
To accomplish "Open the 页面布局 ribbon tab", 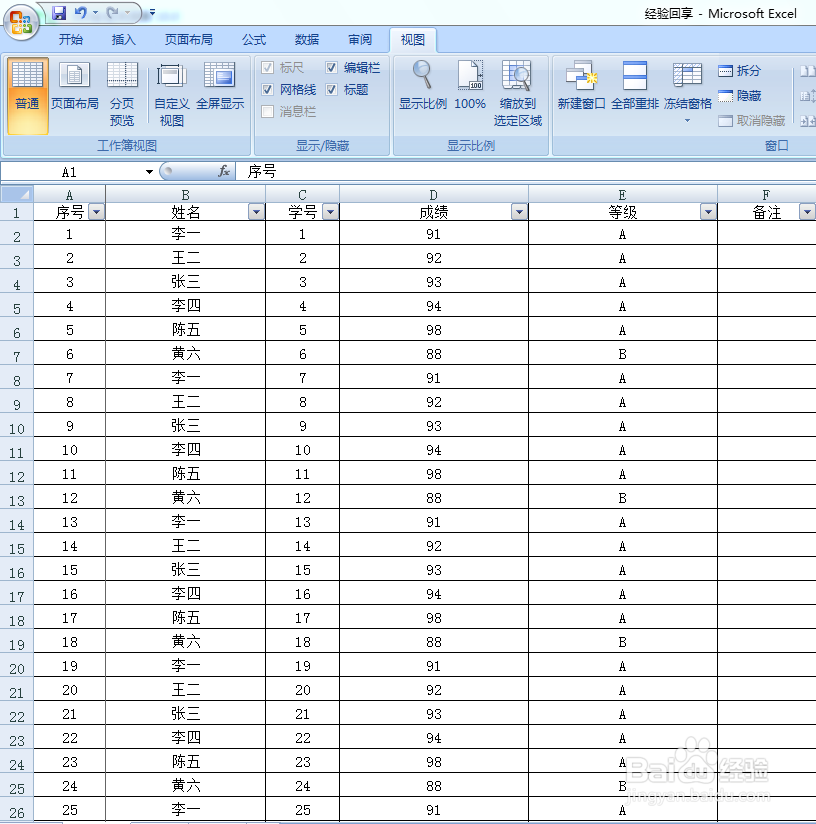I will pyautogui.click(x=189, y=40).
